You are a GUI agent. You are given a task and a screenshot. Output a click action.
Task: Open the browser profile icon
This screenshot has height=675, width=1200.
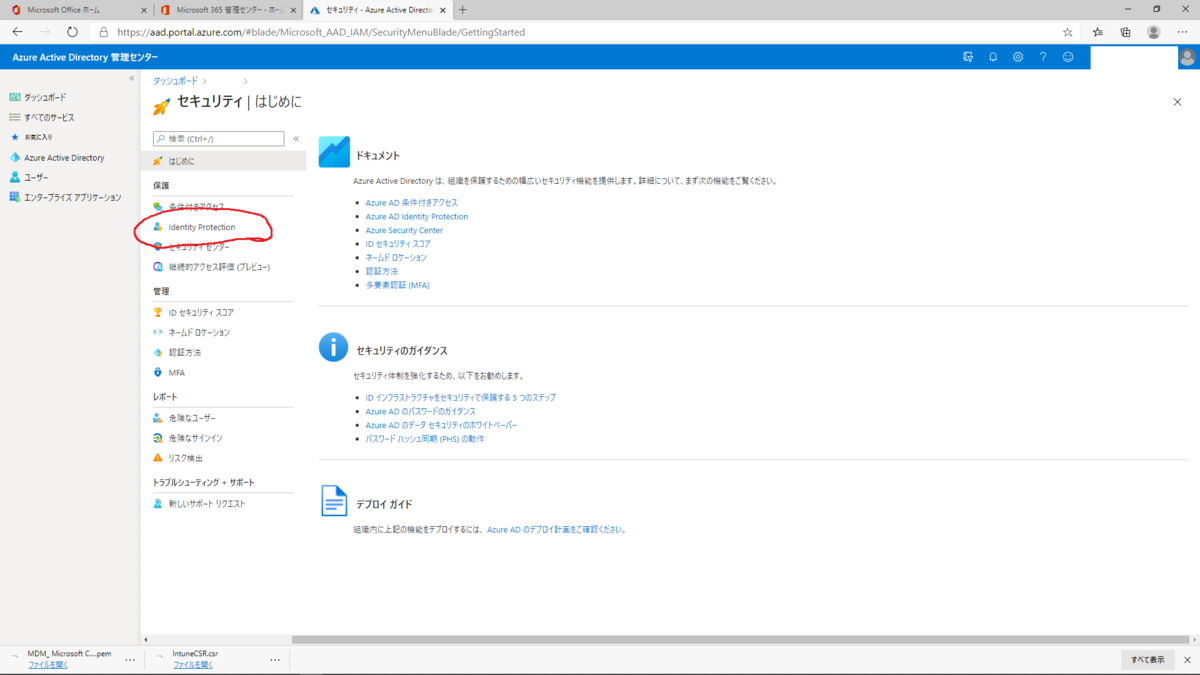(1154, 32)
